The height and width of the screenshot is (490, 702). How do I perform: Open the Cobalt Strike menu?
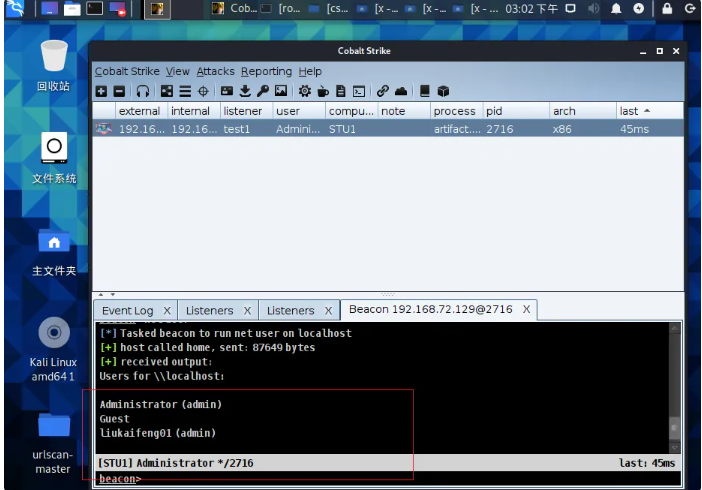tap(127, 71)
